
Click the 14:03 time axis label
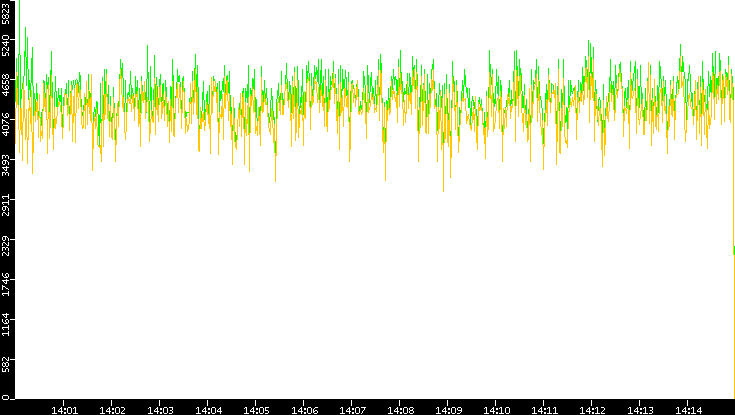click(x=160, y=410)
